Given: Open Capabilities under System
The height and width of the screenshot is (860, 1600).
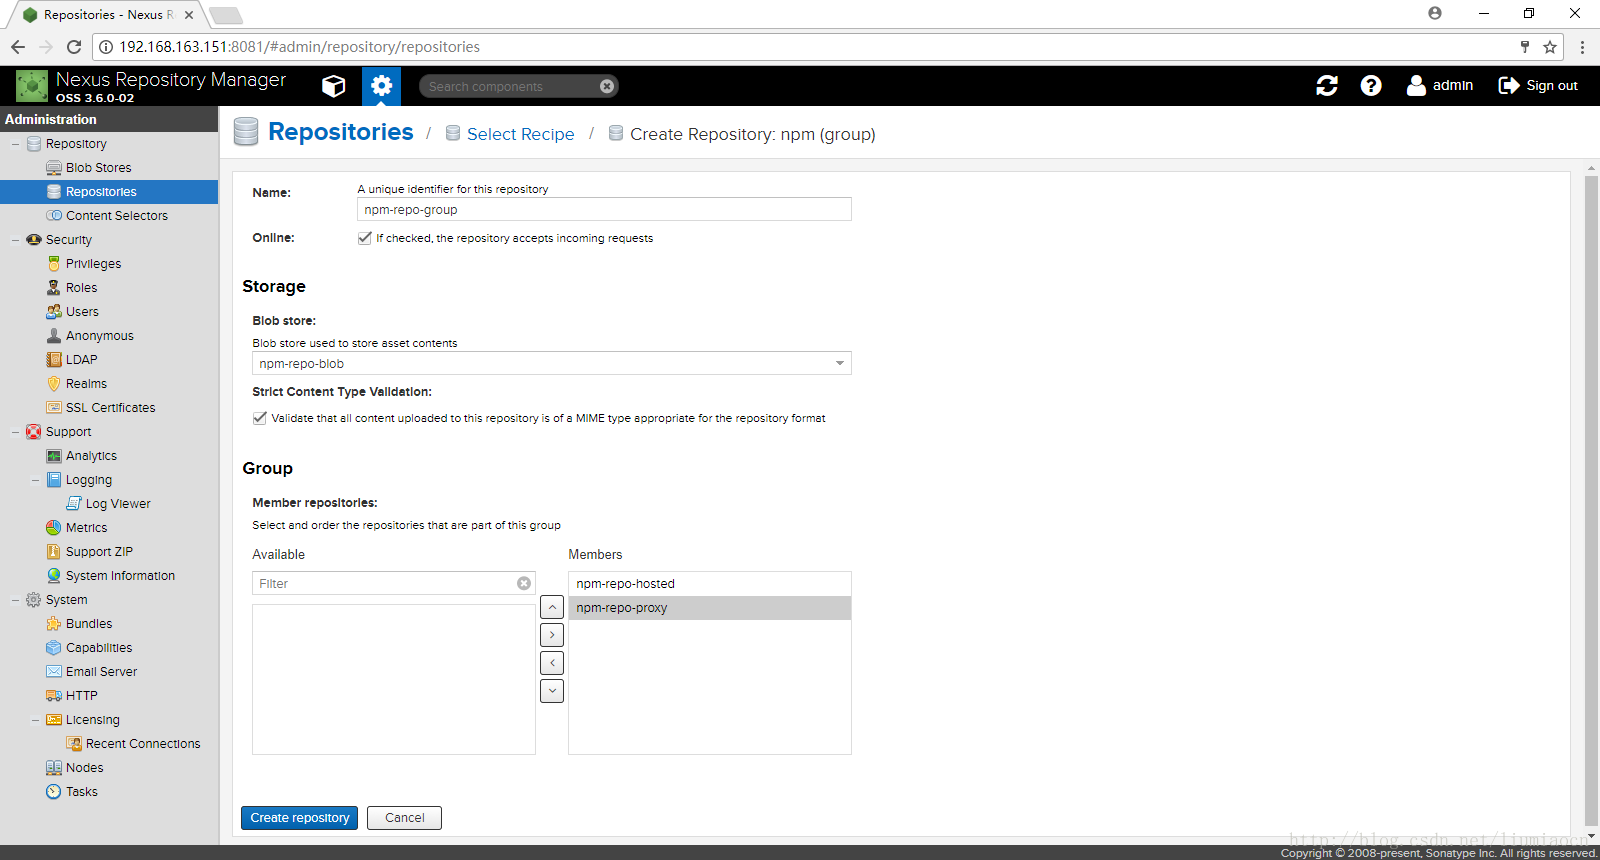Looking at the screenshot, I should pyautogui.click(x=99, y=648).
